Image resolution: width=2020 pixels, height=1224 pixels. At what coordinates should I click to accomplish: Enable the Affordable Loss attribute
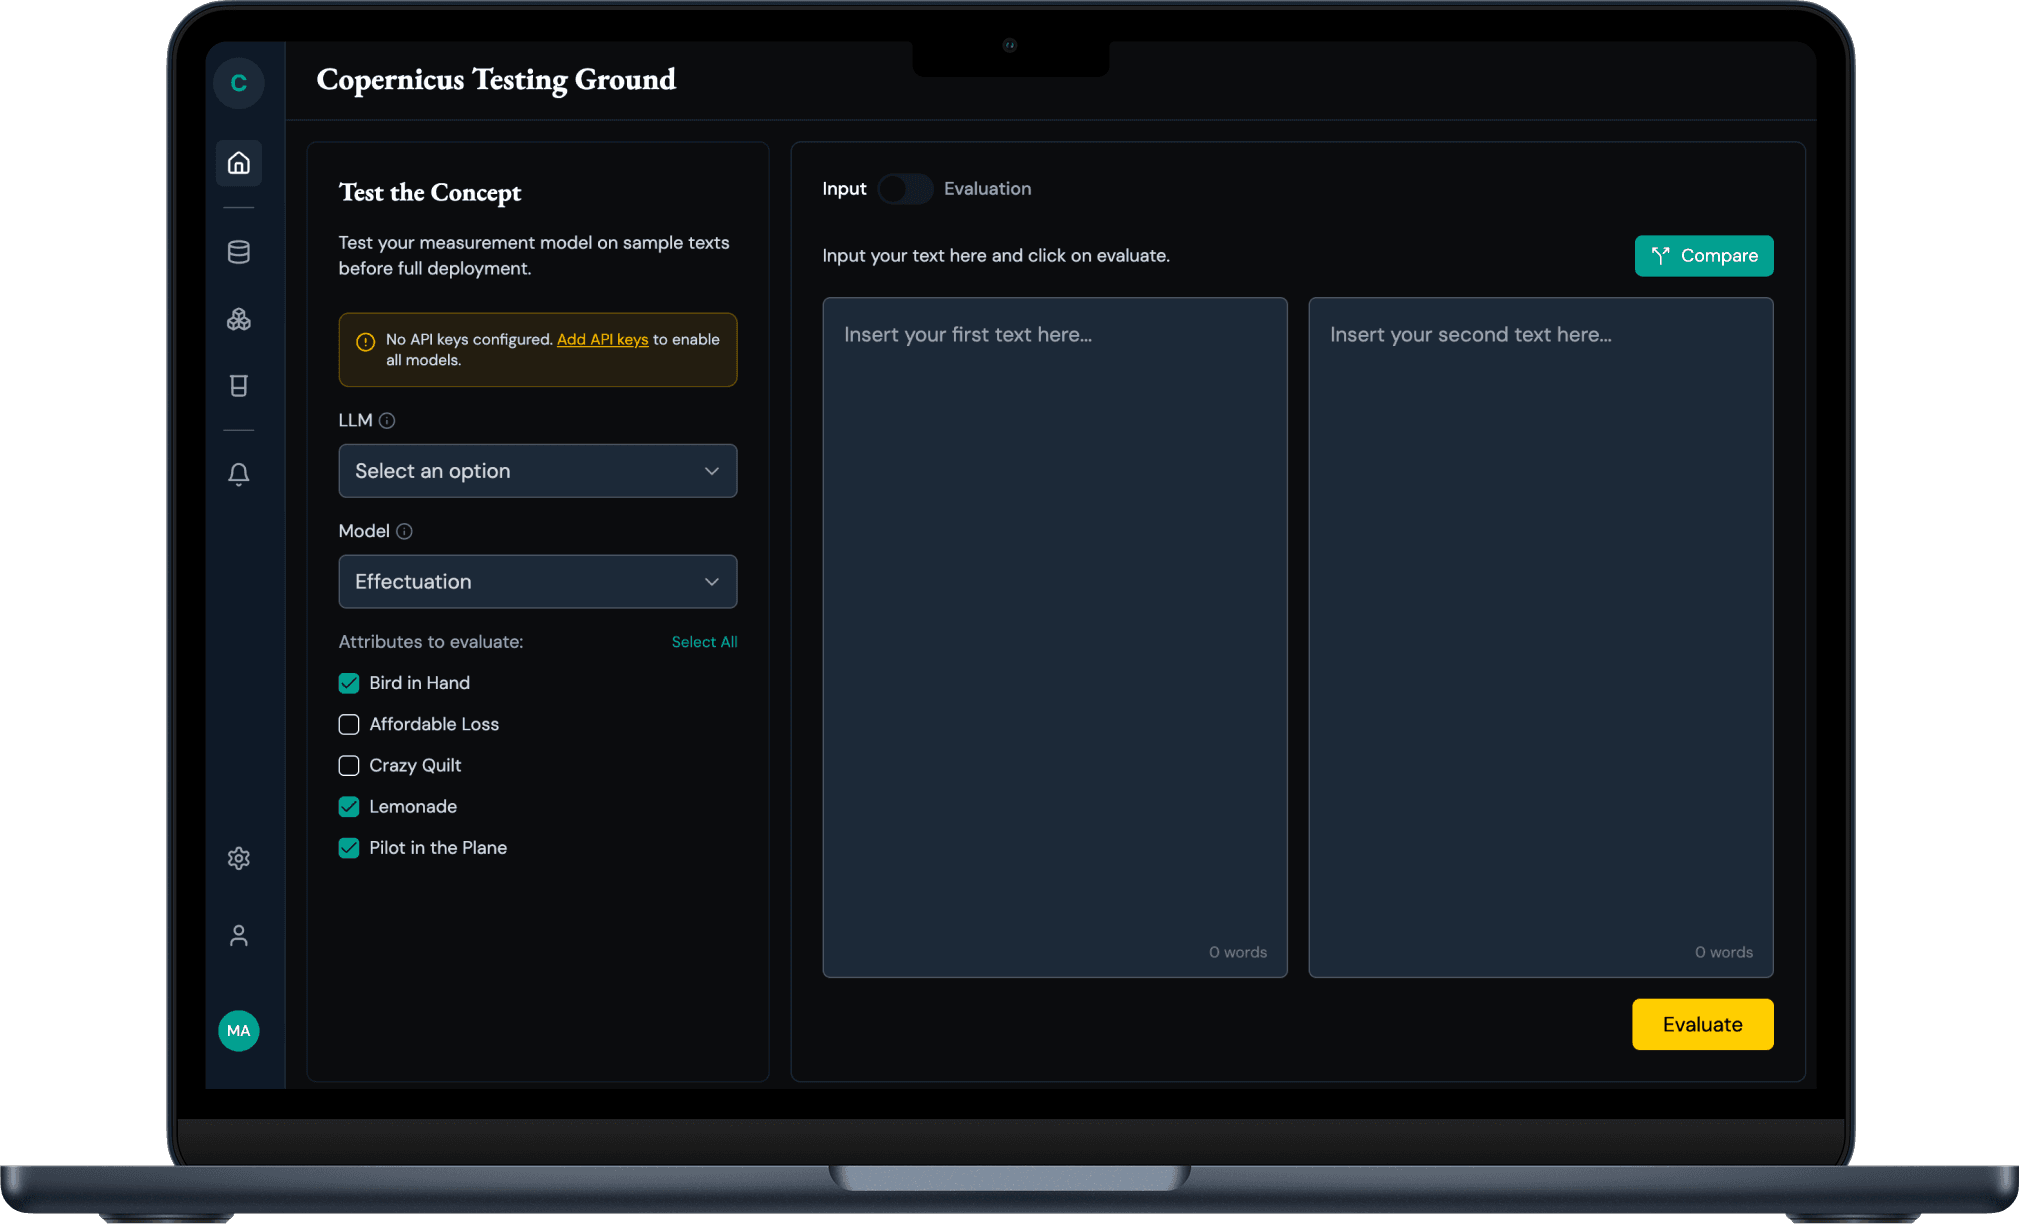click(349, 724)
